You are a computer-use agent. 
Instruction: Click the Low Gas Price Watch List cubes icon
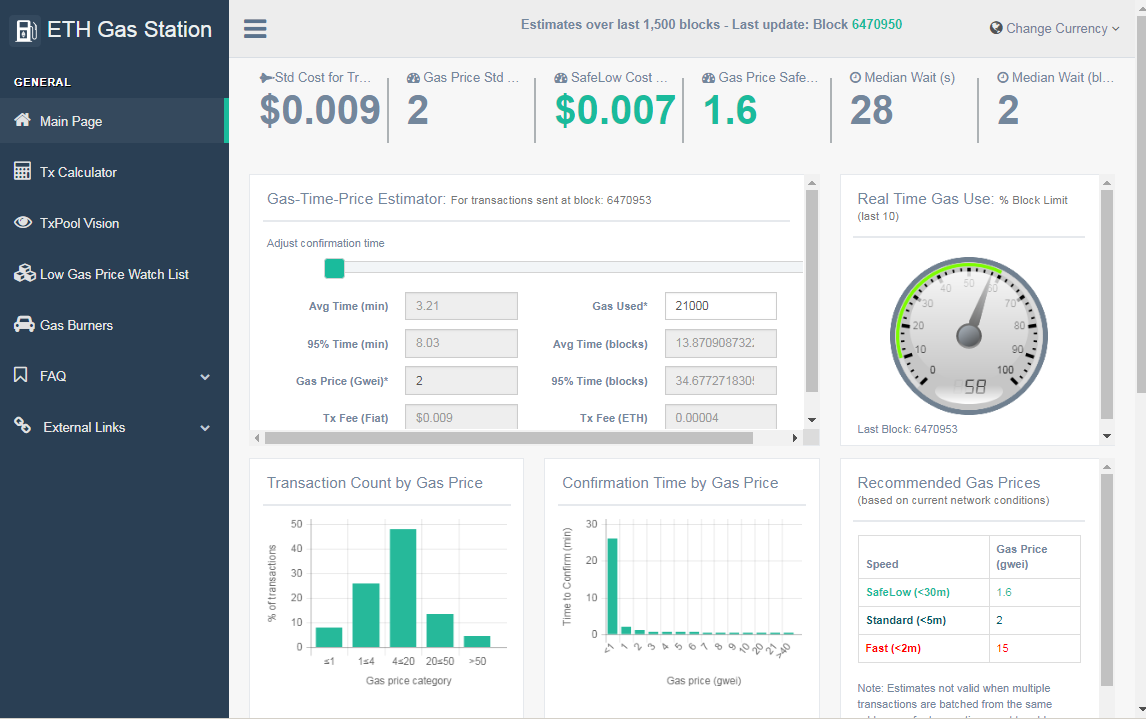24,273
